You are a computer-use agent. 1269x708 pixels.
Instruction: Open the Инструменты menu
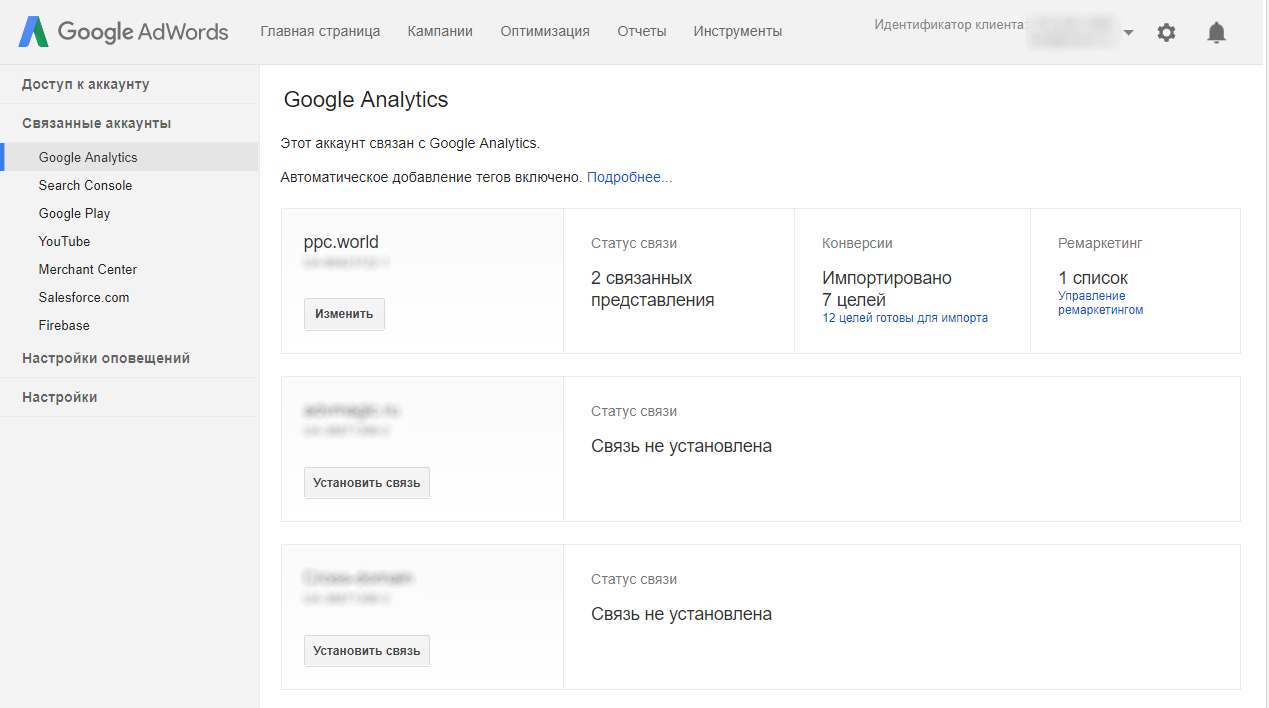[738, 32]
